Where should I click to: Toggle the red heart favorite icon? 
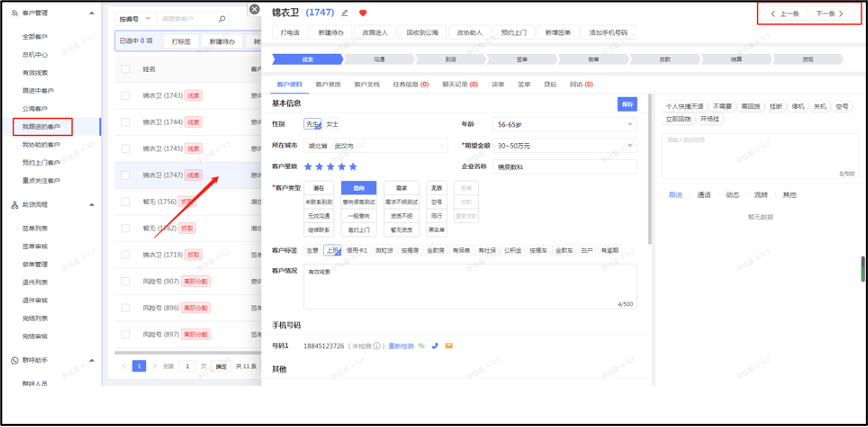click(363, 13)
